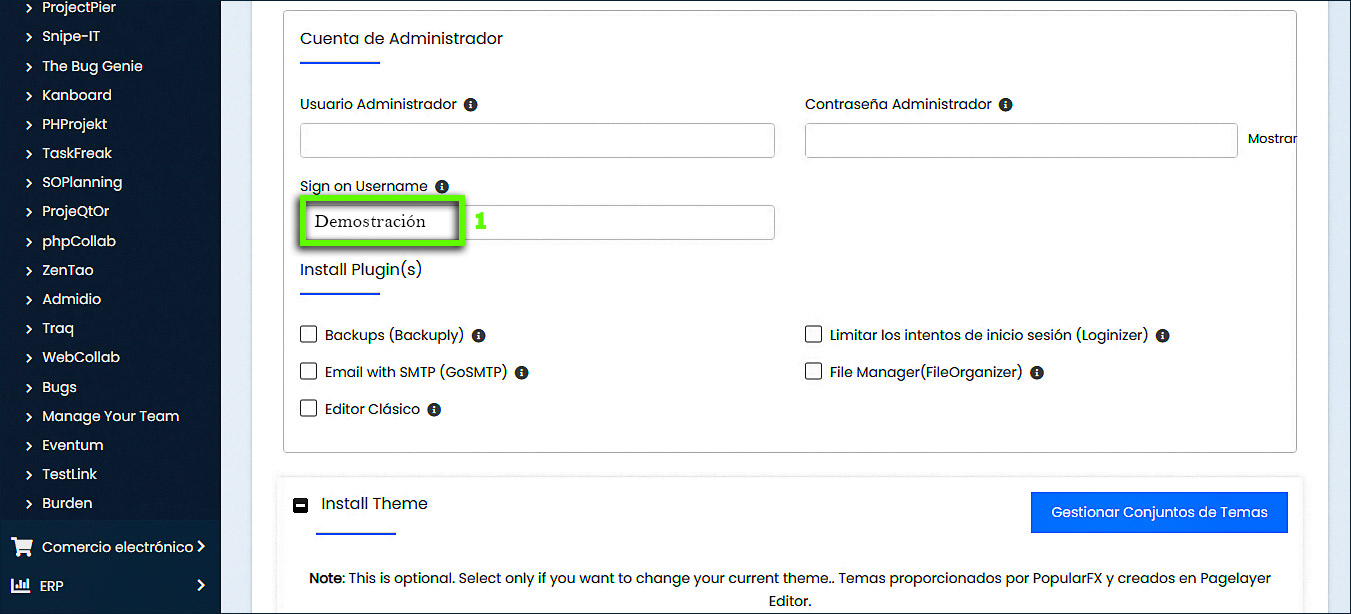Tick the Email with SMTP (GoSMTP) checkbox

(x=309, y=372)
